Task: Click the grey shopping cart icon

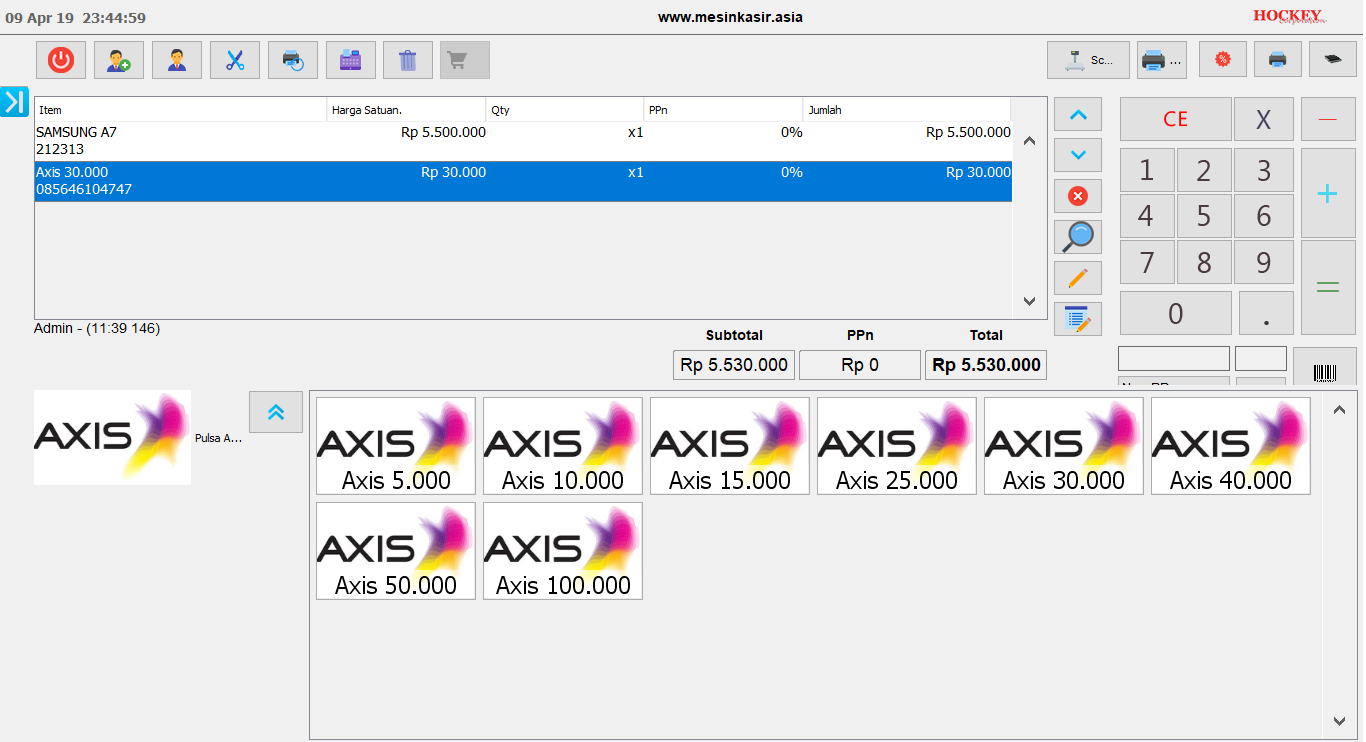Action: (465, 60)
